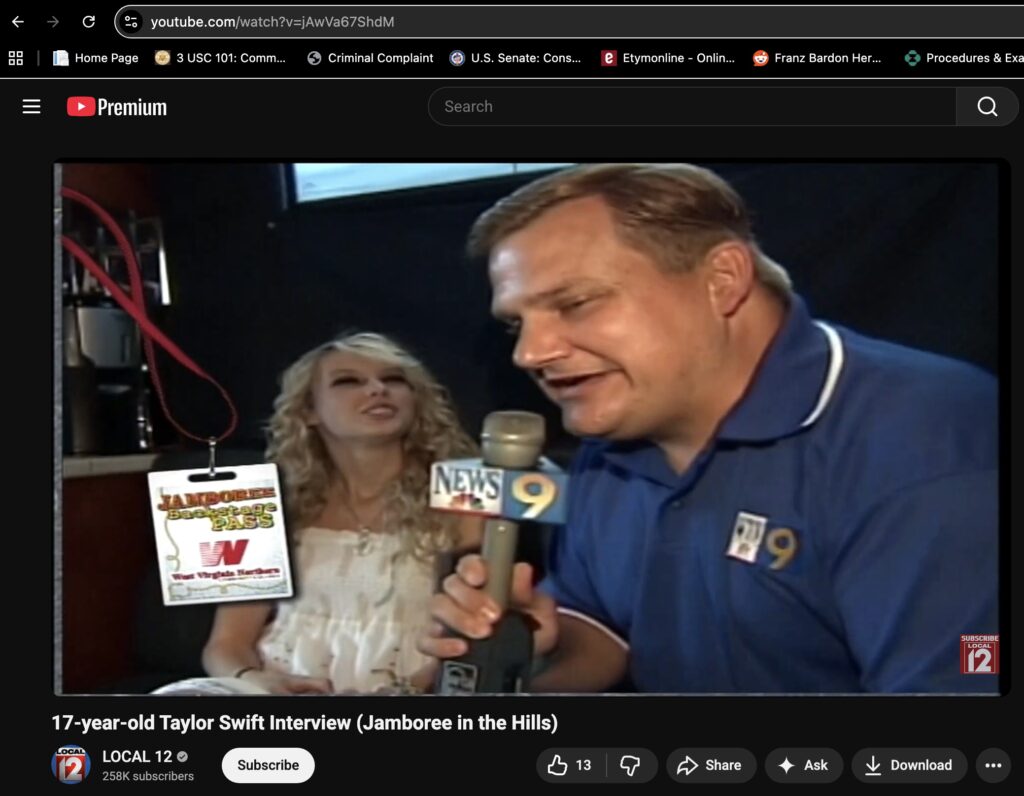Viewport: 1024px width, 796px height.
Task: Reload the page with the refresh icon
Action: pyautogui.click(x=88, y=22)
